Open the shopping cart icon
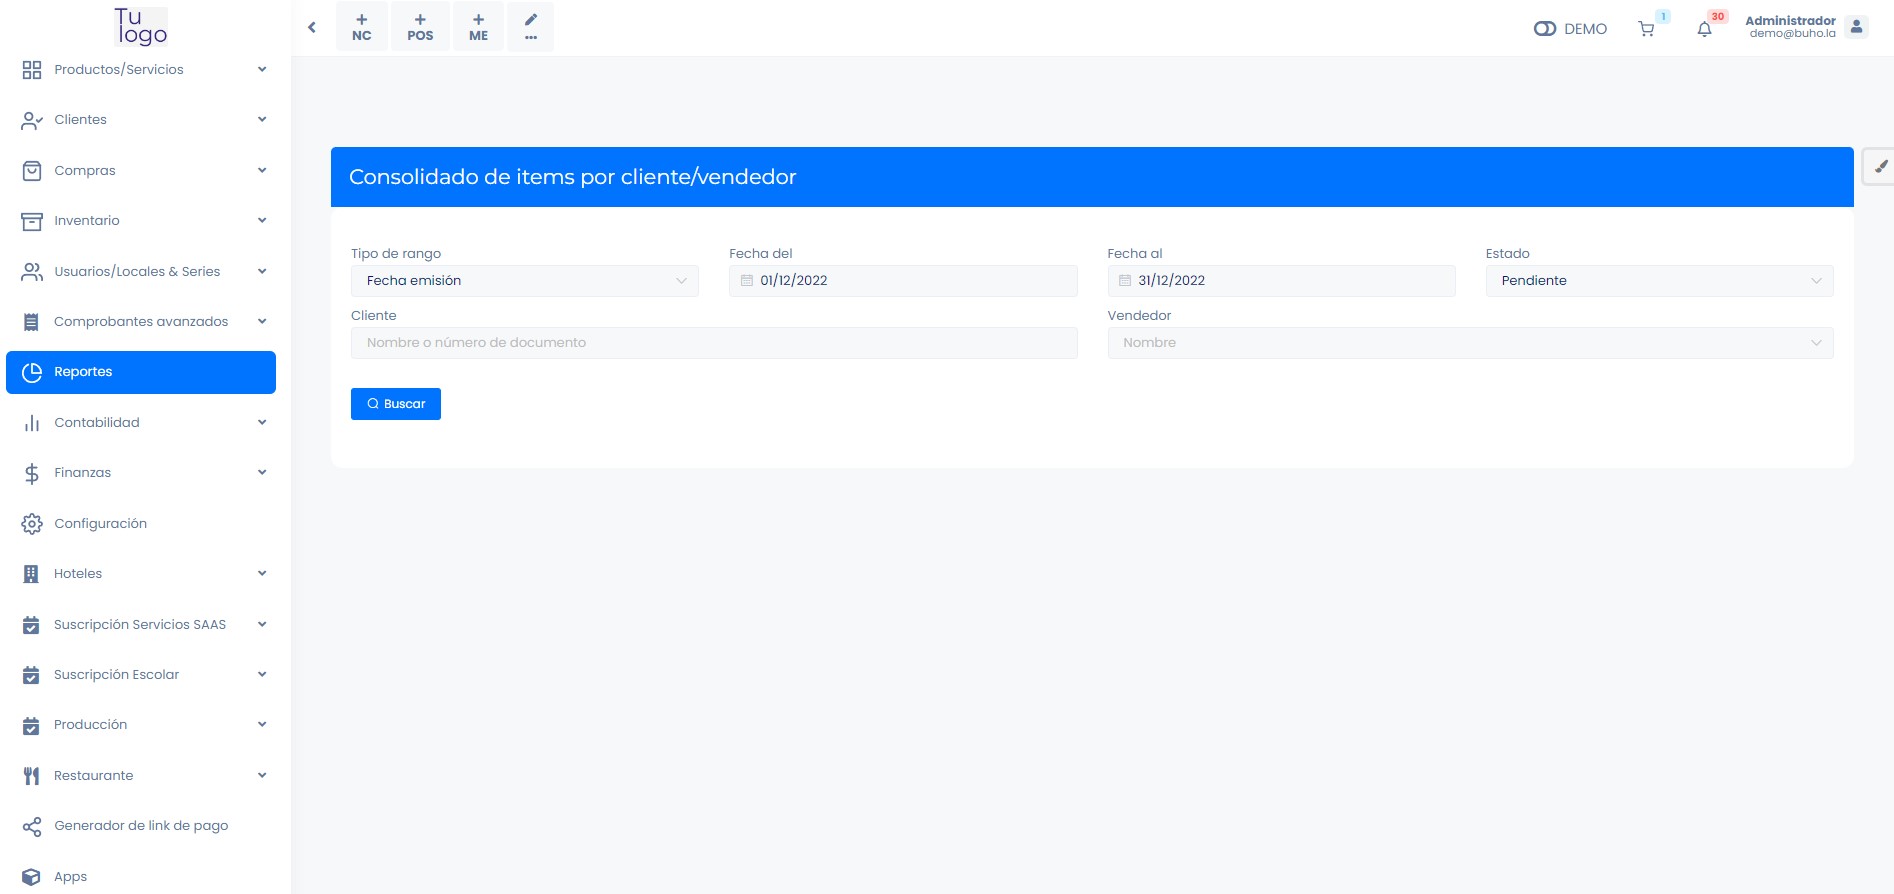This screenshot has width=1894, height=894. click(1646, 29)
